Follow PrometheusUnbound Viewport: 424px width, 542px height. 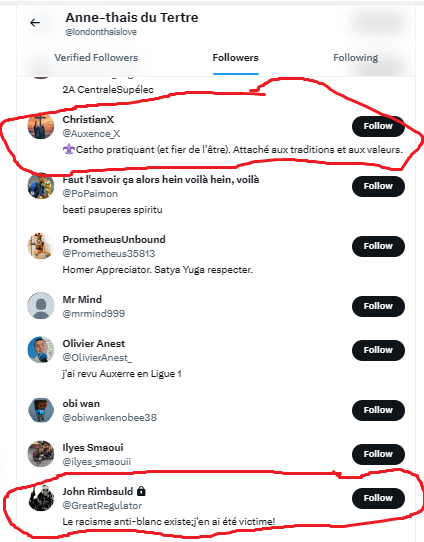point(378,246)
